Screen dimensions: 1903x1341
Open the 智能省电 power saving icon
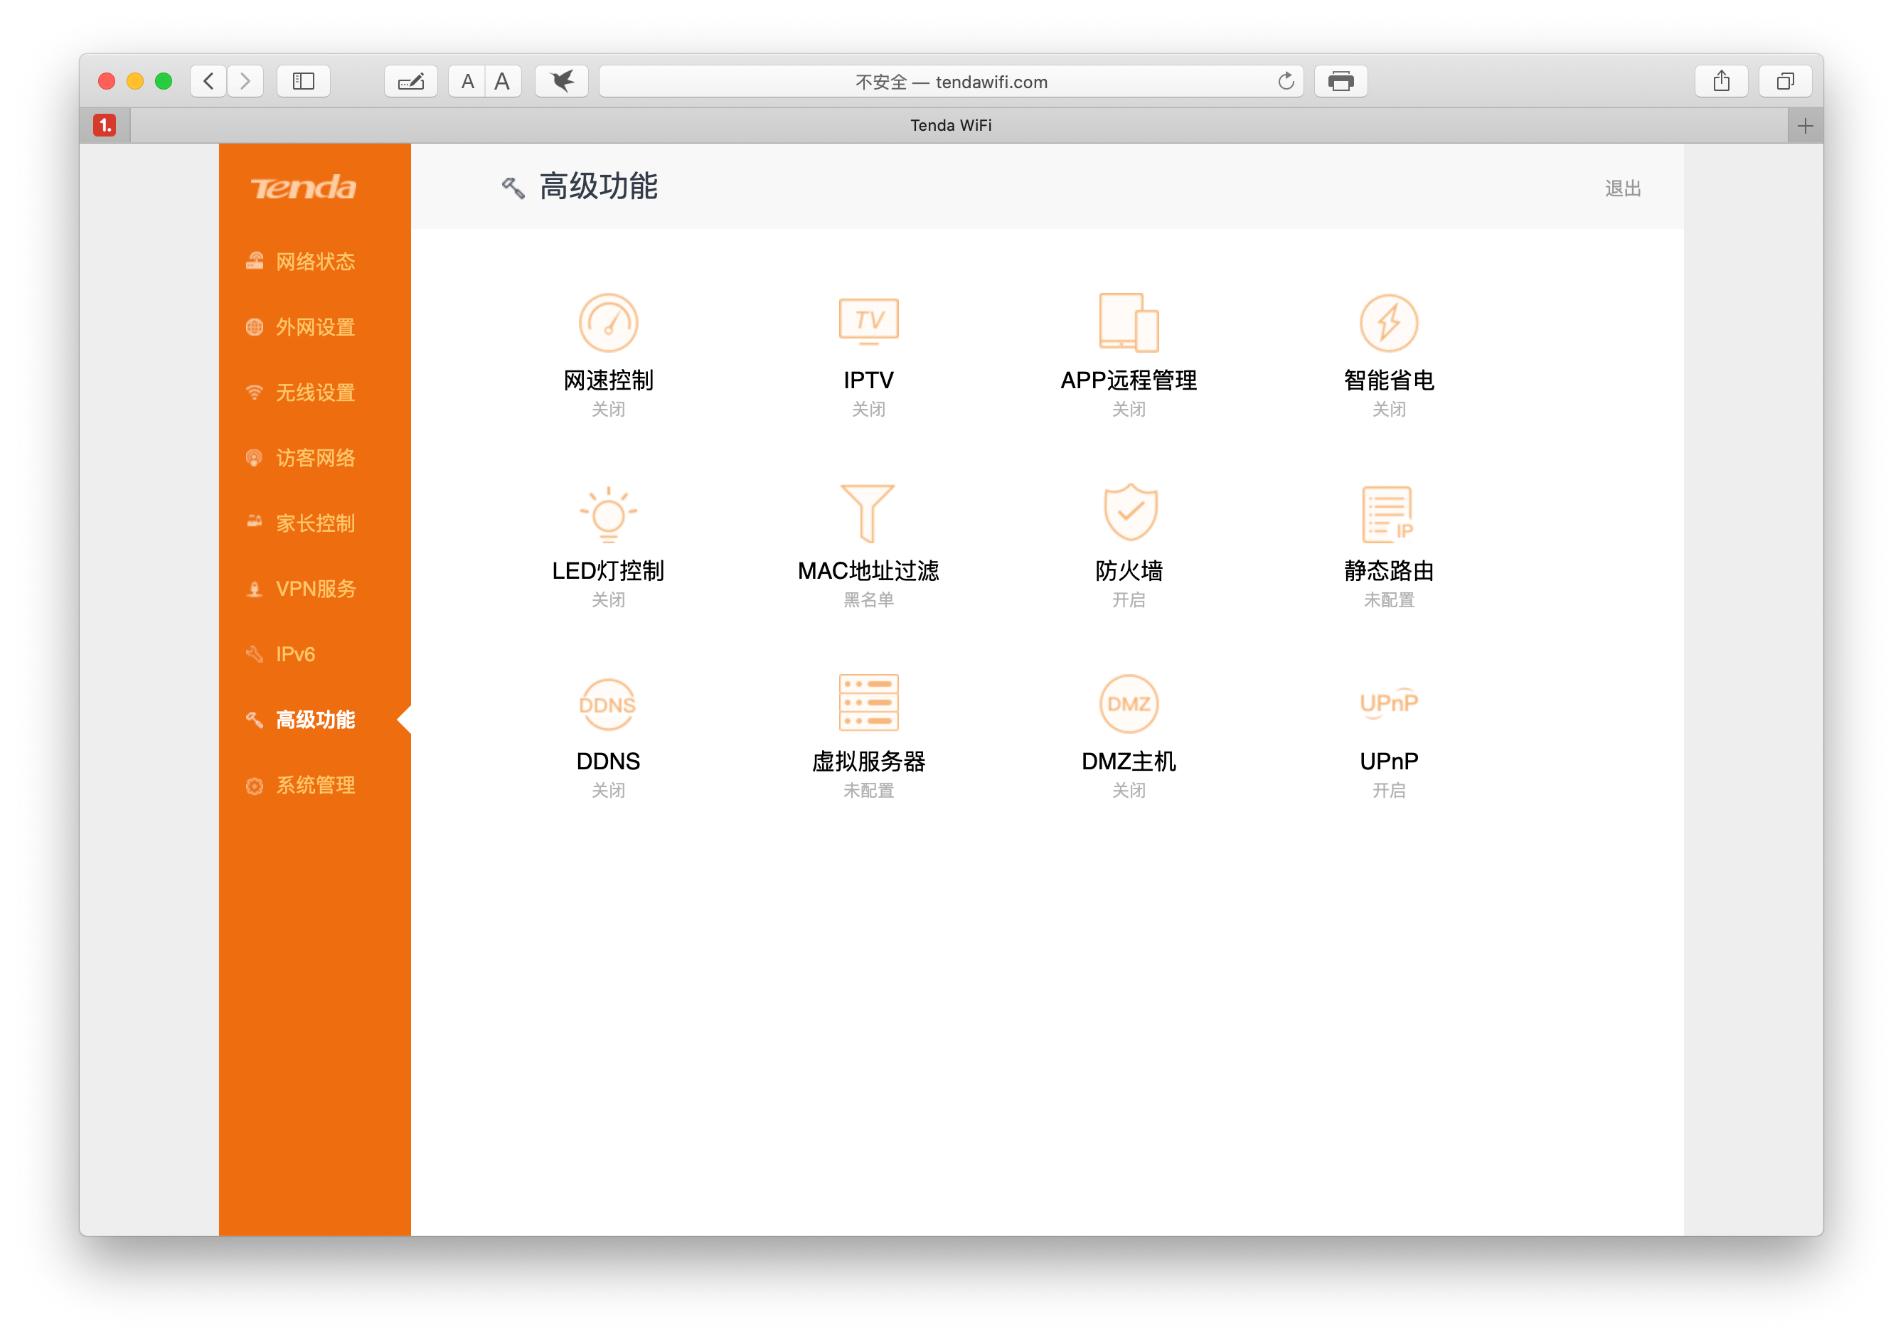click(1388, 323)
